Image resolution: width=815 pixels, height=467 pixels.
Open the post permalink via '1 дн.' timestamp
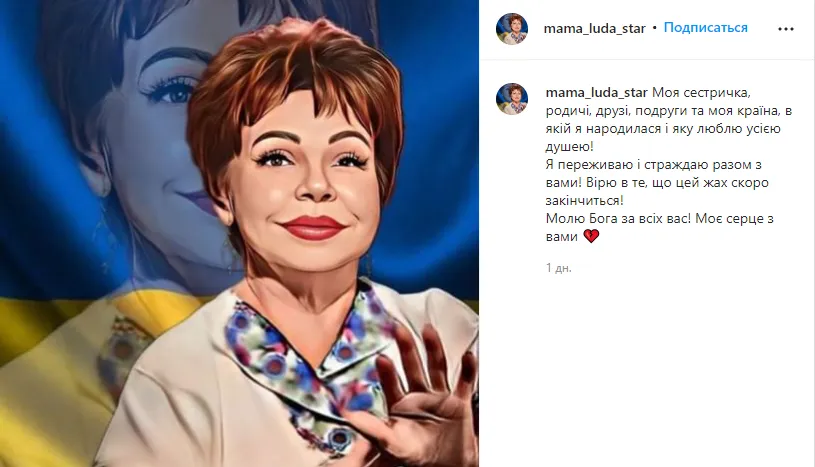558,268
